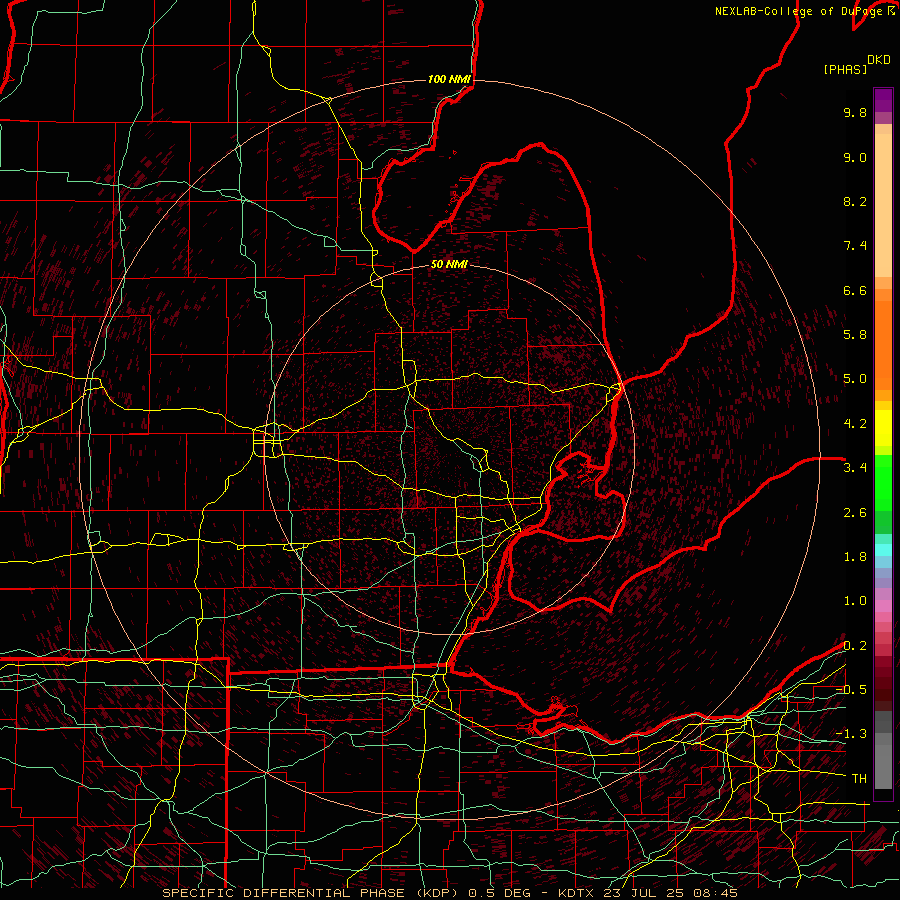Click the 1.8 scale value
This screenshot has height=900, width=900.
coord(855,557)
